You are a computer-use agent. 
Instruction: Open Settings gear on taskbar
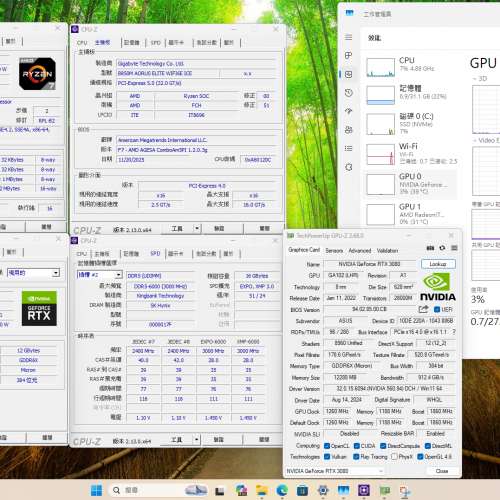[323, 491]
